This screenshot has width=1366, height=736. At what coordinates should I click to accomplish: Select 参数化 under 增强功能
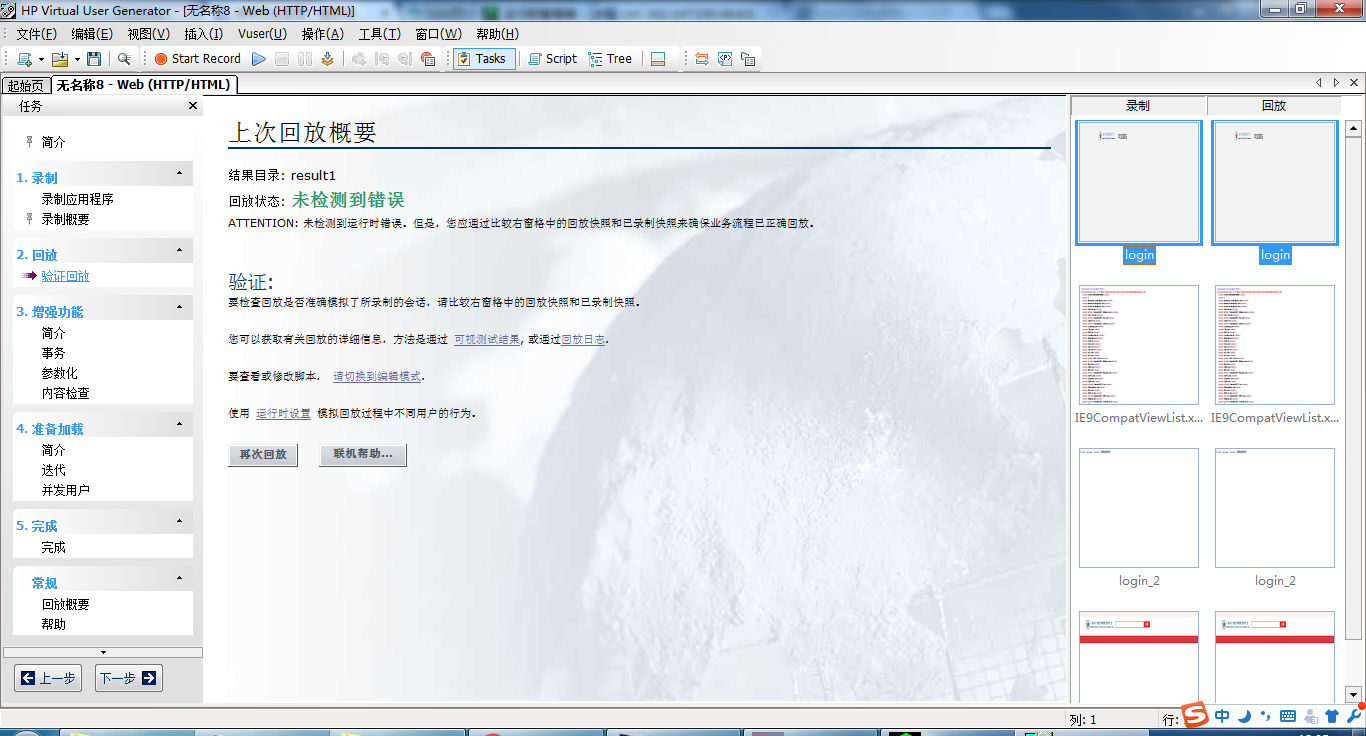60,373
